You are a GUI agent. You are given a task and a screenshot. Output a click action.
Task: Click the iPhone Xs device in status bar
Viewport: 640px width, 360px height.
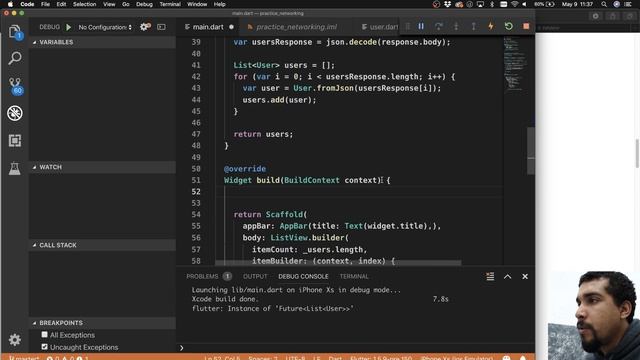(456, 358)
